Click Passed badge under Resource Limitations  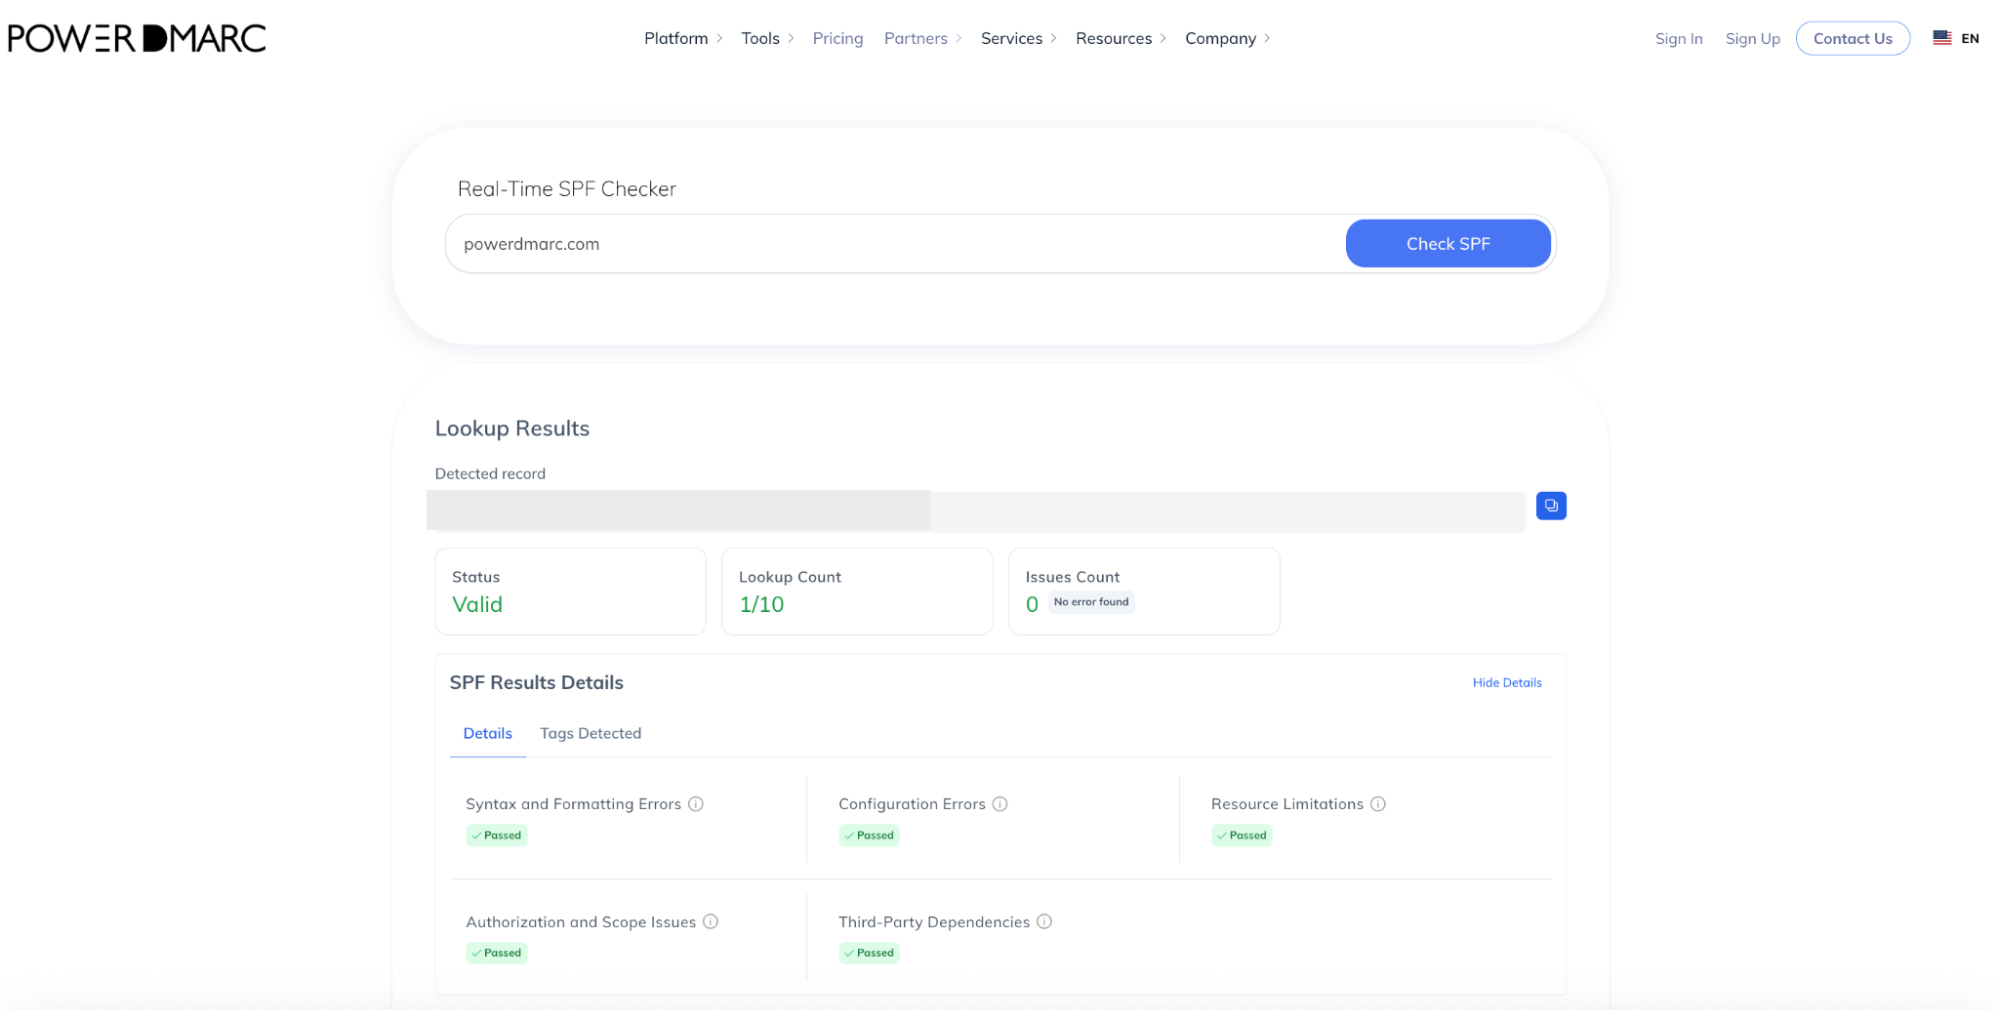point(1242,836)
